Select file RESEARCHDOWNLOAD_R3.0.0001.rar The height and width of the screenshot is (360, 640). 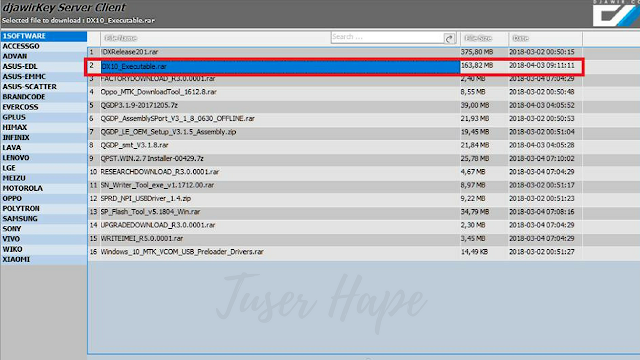pos(160,172)
